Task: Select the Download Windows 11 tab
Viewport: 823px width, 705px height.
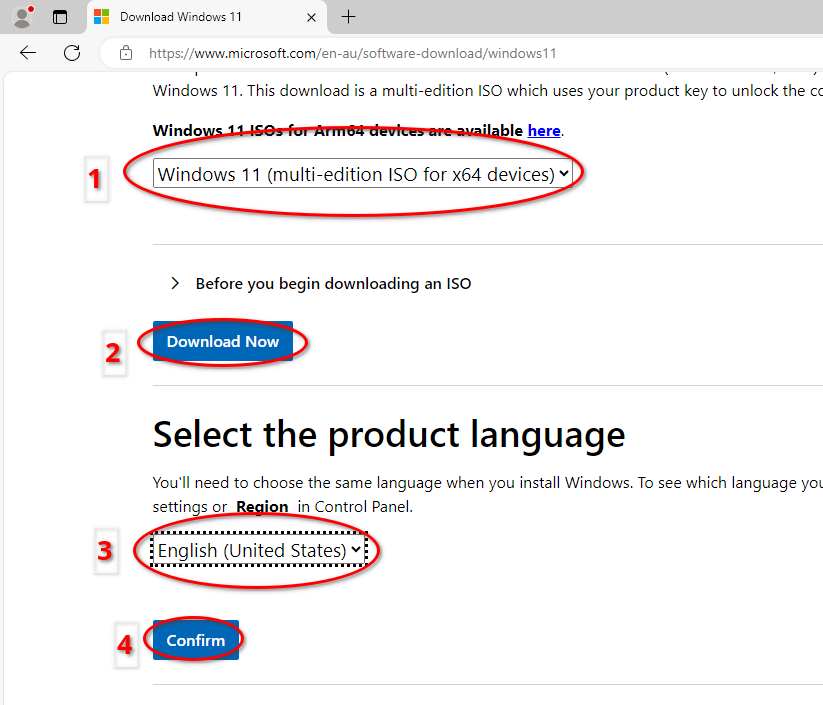Action: tap(207, 17)
